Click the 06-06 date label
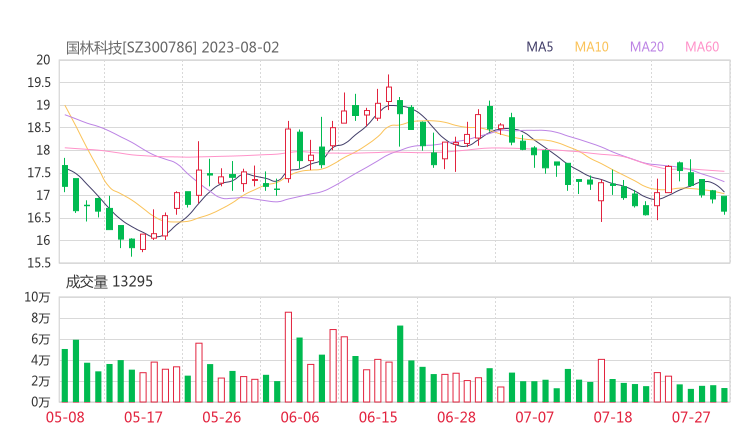 pos(300,417)
